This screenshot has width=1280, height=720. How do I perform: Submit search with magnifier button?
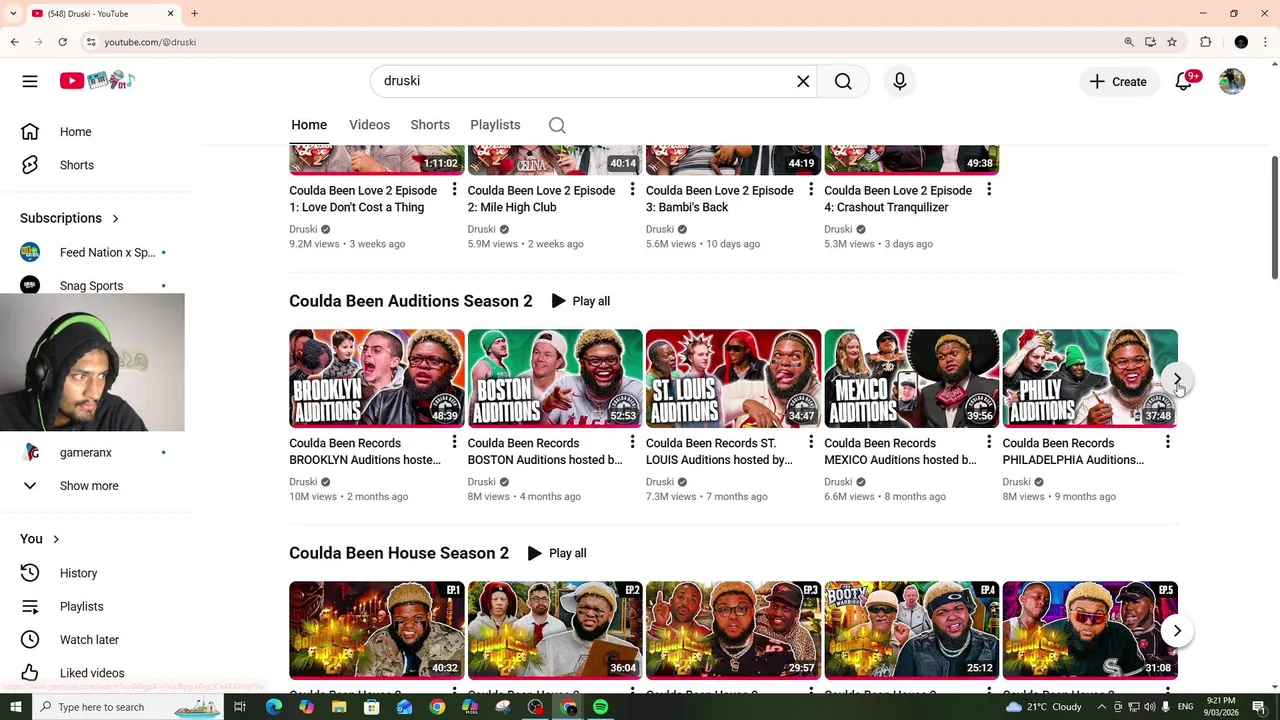click(x=843, y=81)
